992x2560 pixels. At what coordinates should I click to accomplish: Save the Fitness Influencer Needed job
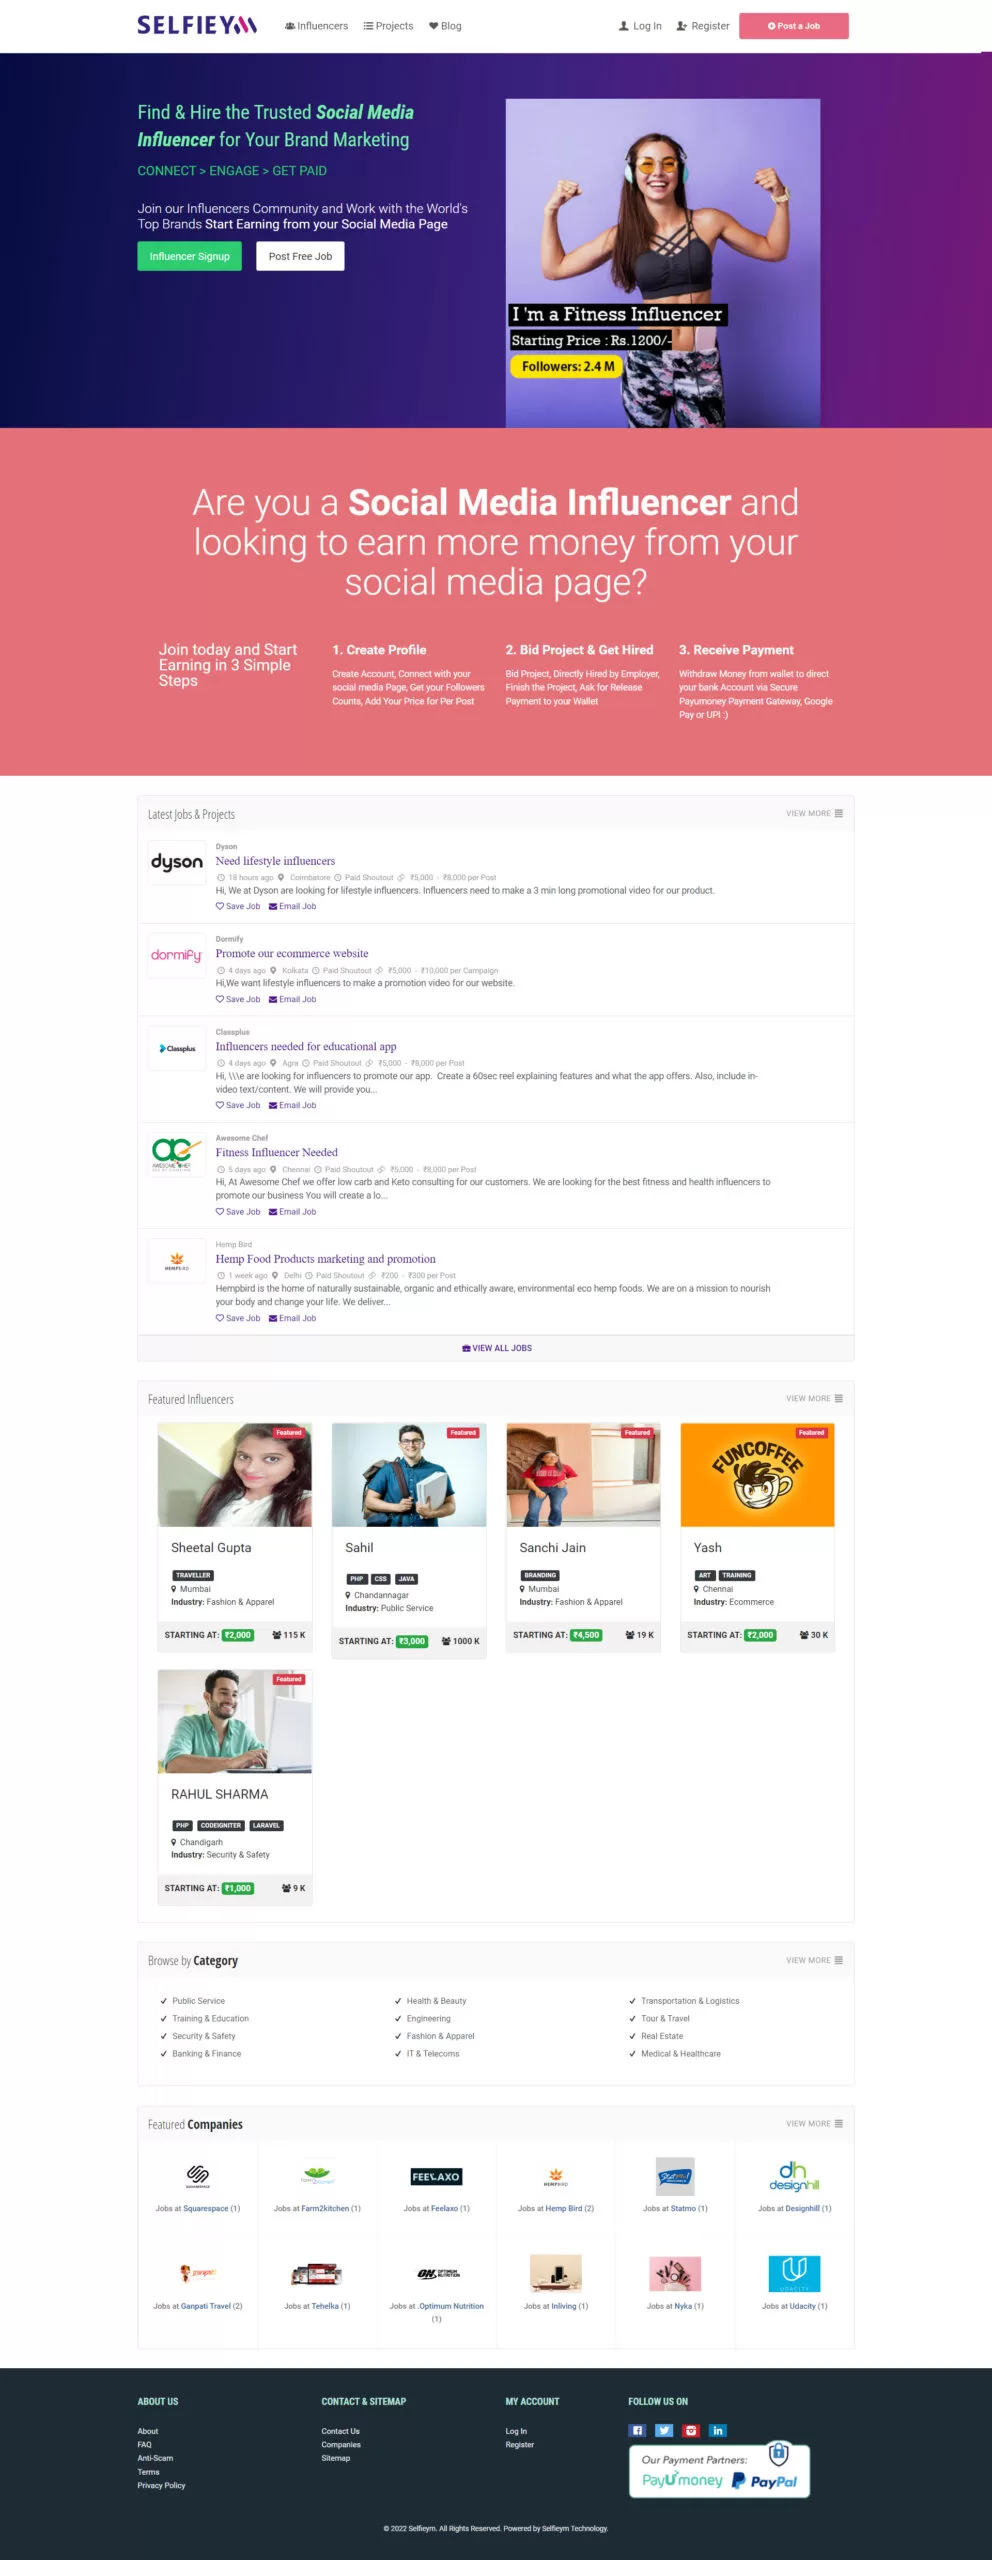(x=238, y=1212)
